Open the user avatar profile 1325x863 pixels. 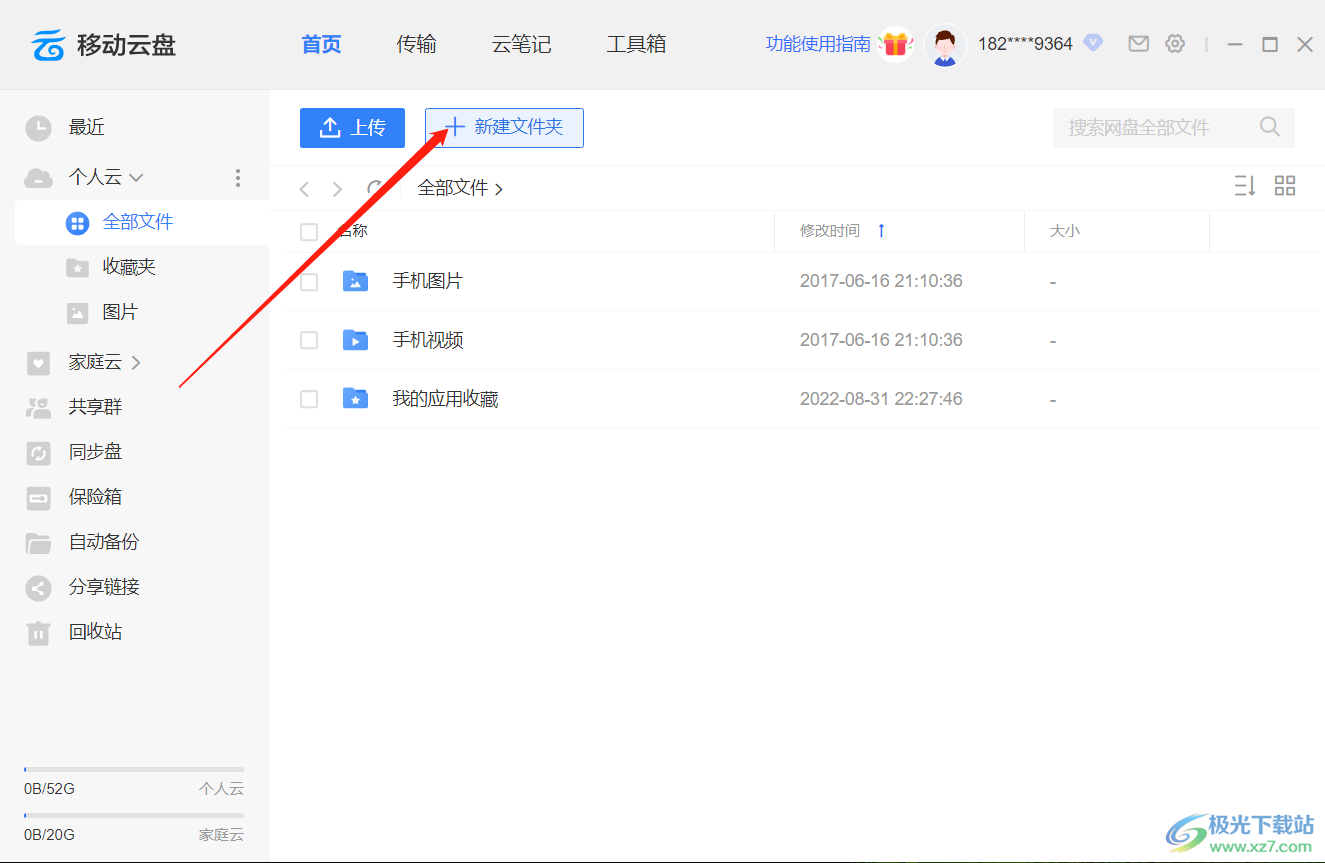(x=945, y=45)
